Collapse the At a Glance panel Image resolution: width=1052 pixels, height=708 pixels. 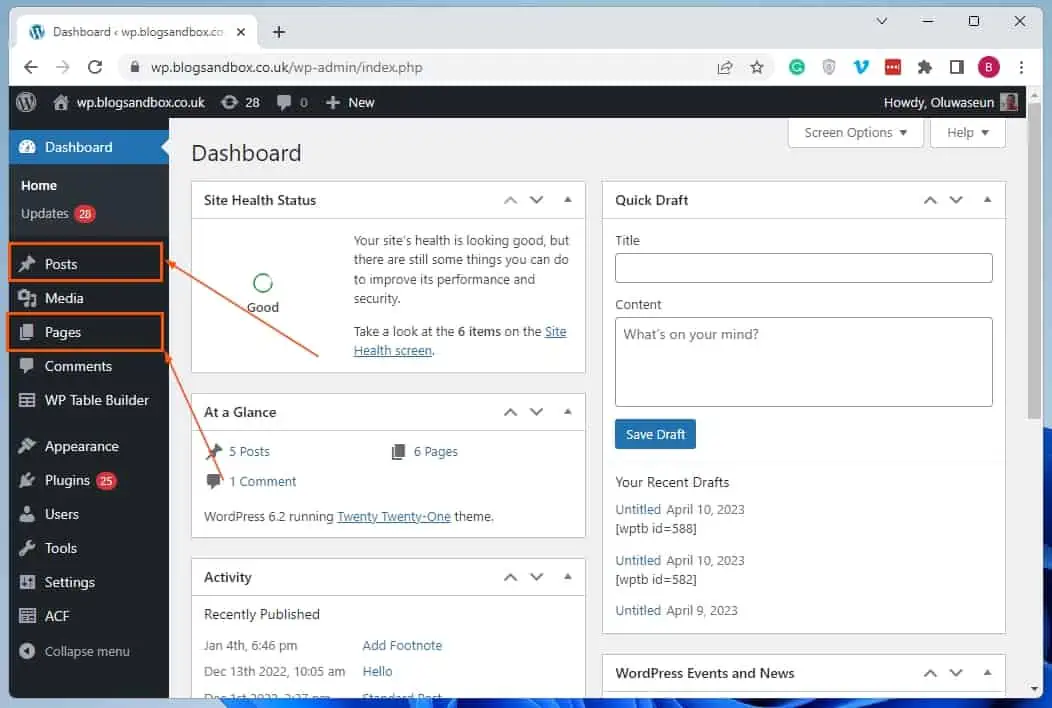pos(568,412)
